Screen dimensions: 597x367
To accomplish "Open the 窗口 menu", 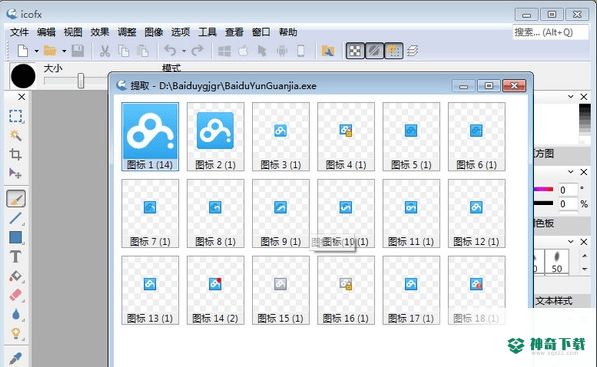I will click(261, 32).
